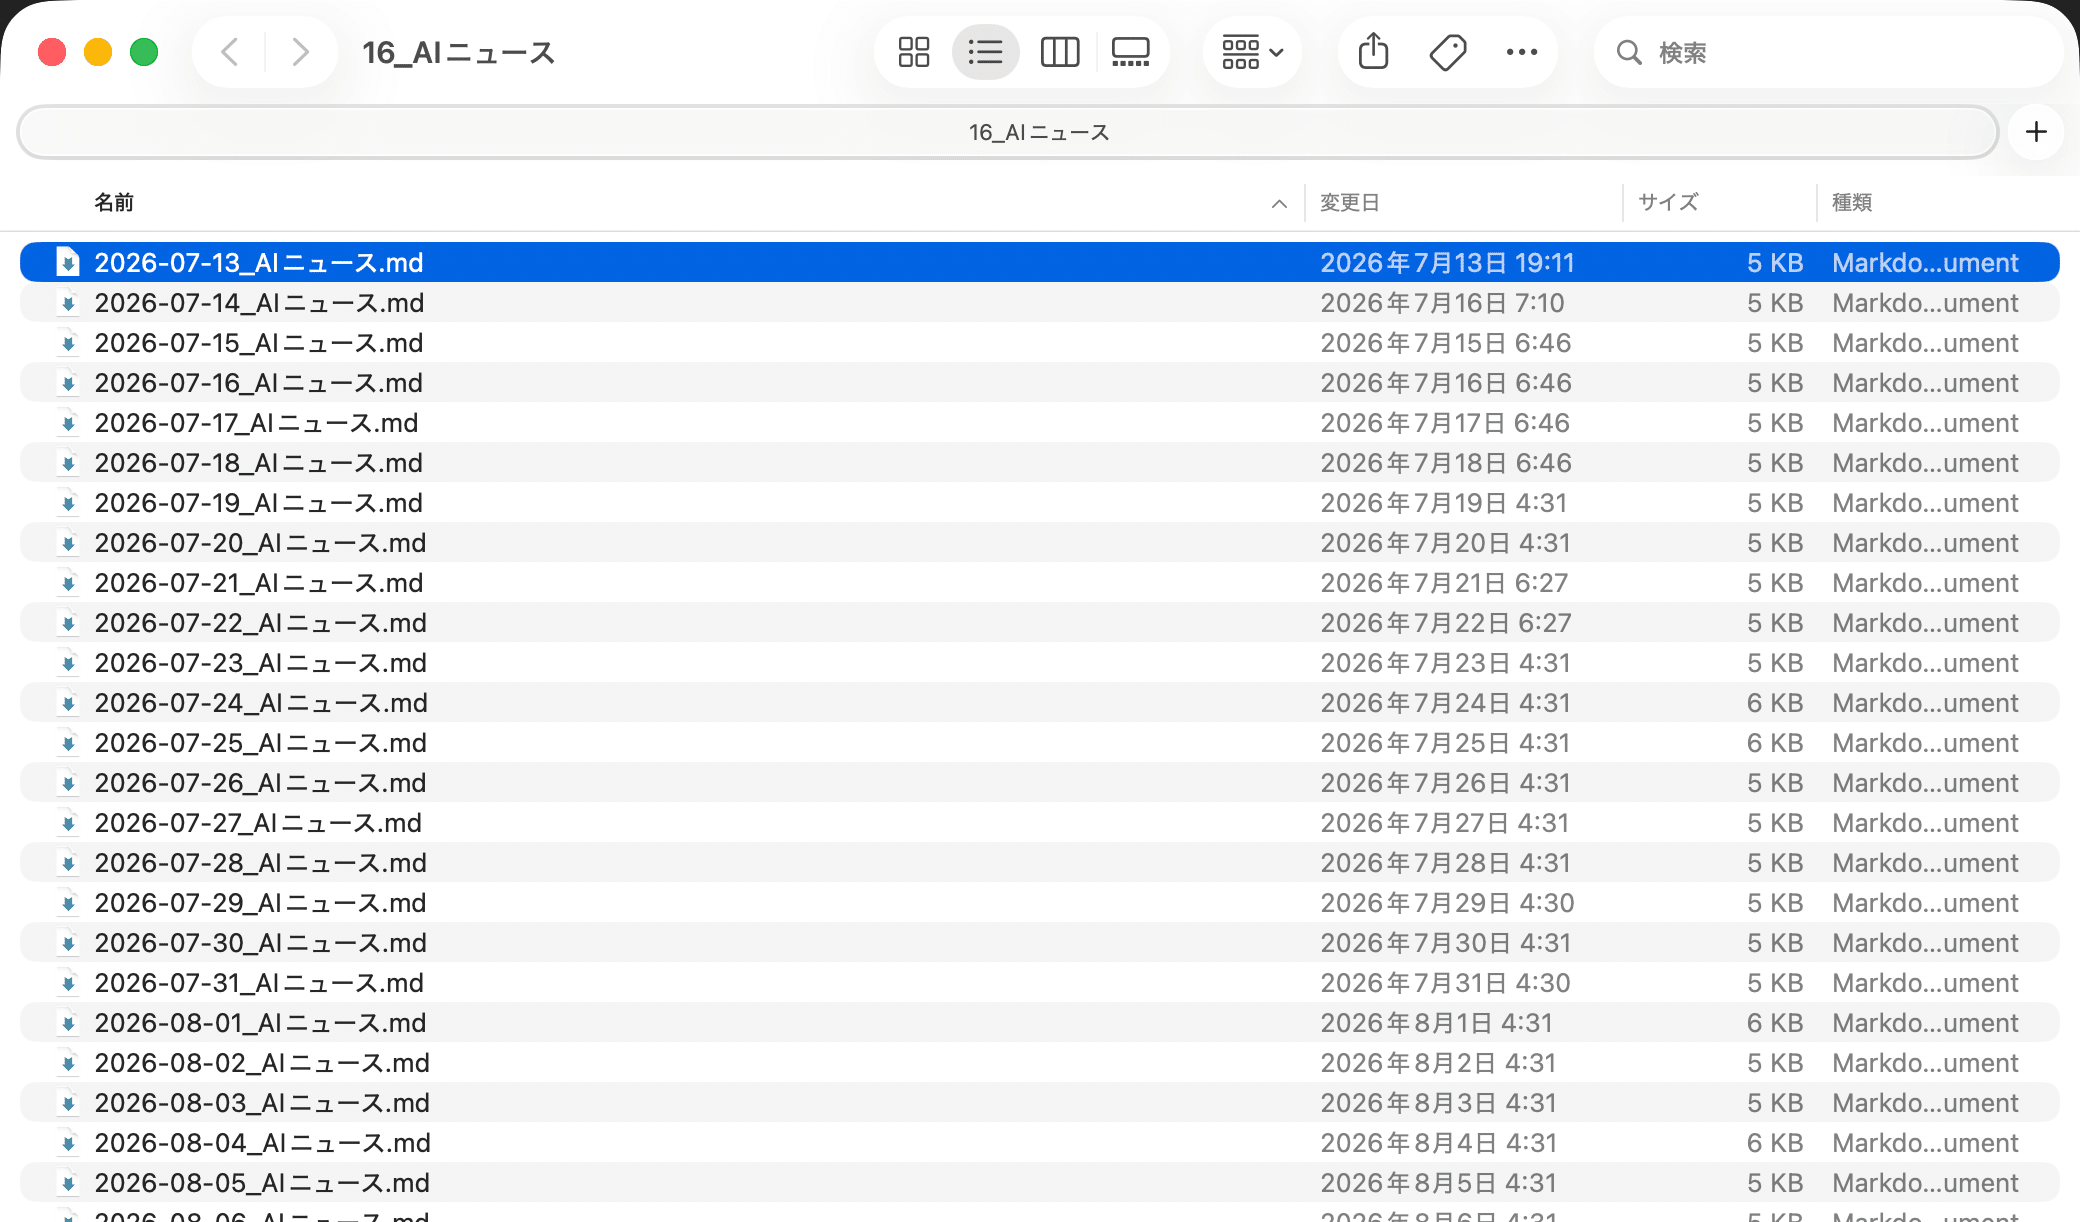The image size is (2080, 1222).
Task: Select file 2026-08-02_AIニュース.md
Action: tap(1040, 1063)
